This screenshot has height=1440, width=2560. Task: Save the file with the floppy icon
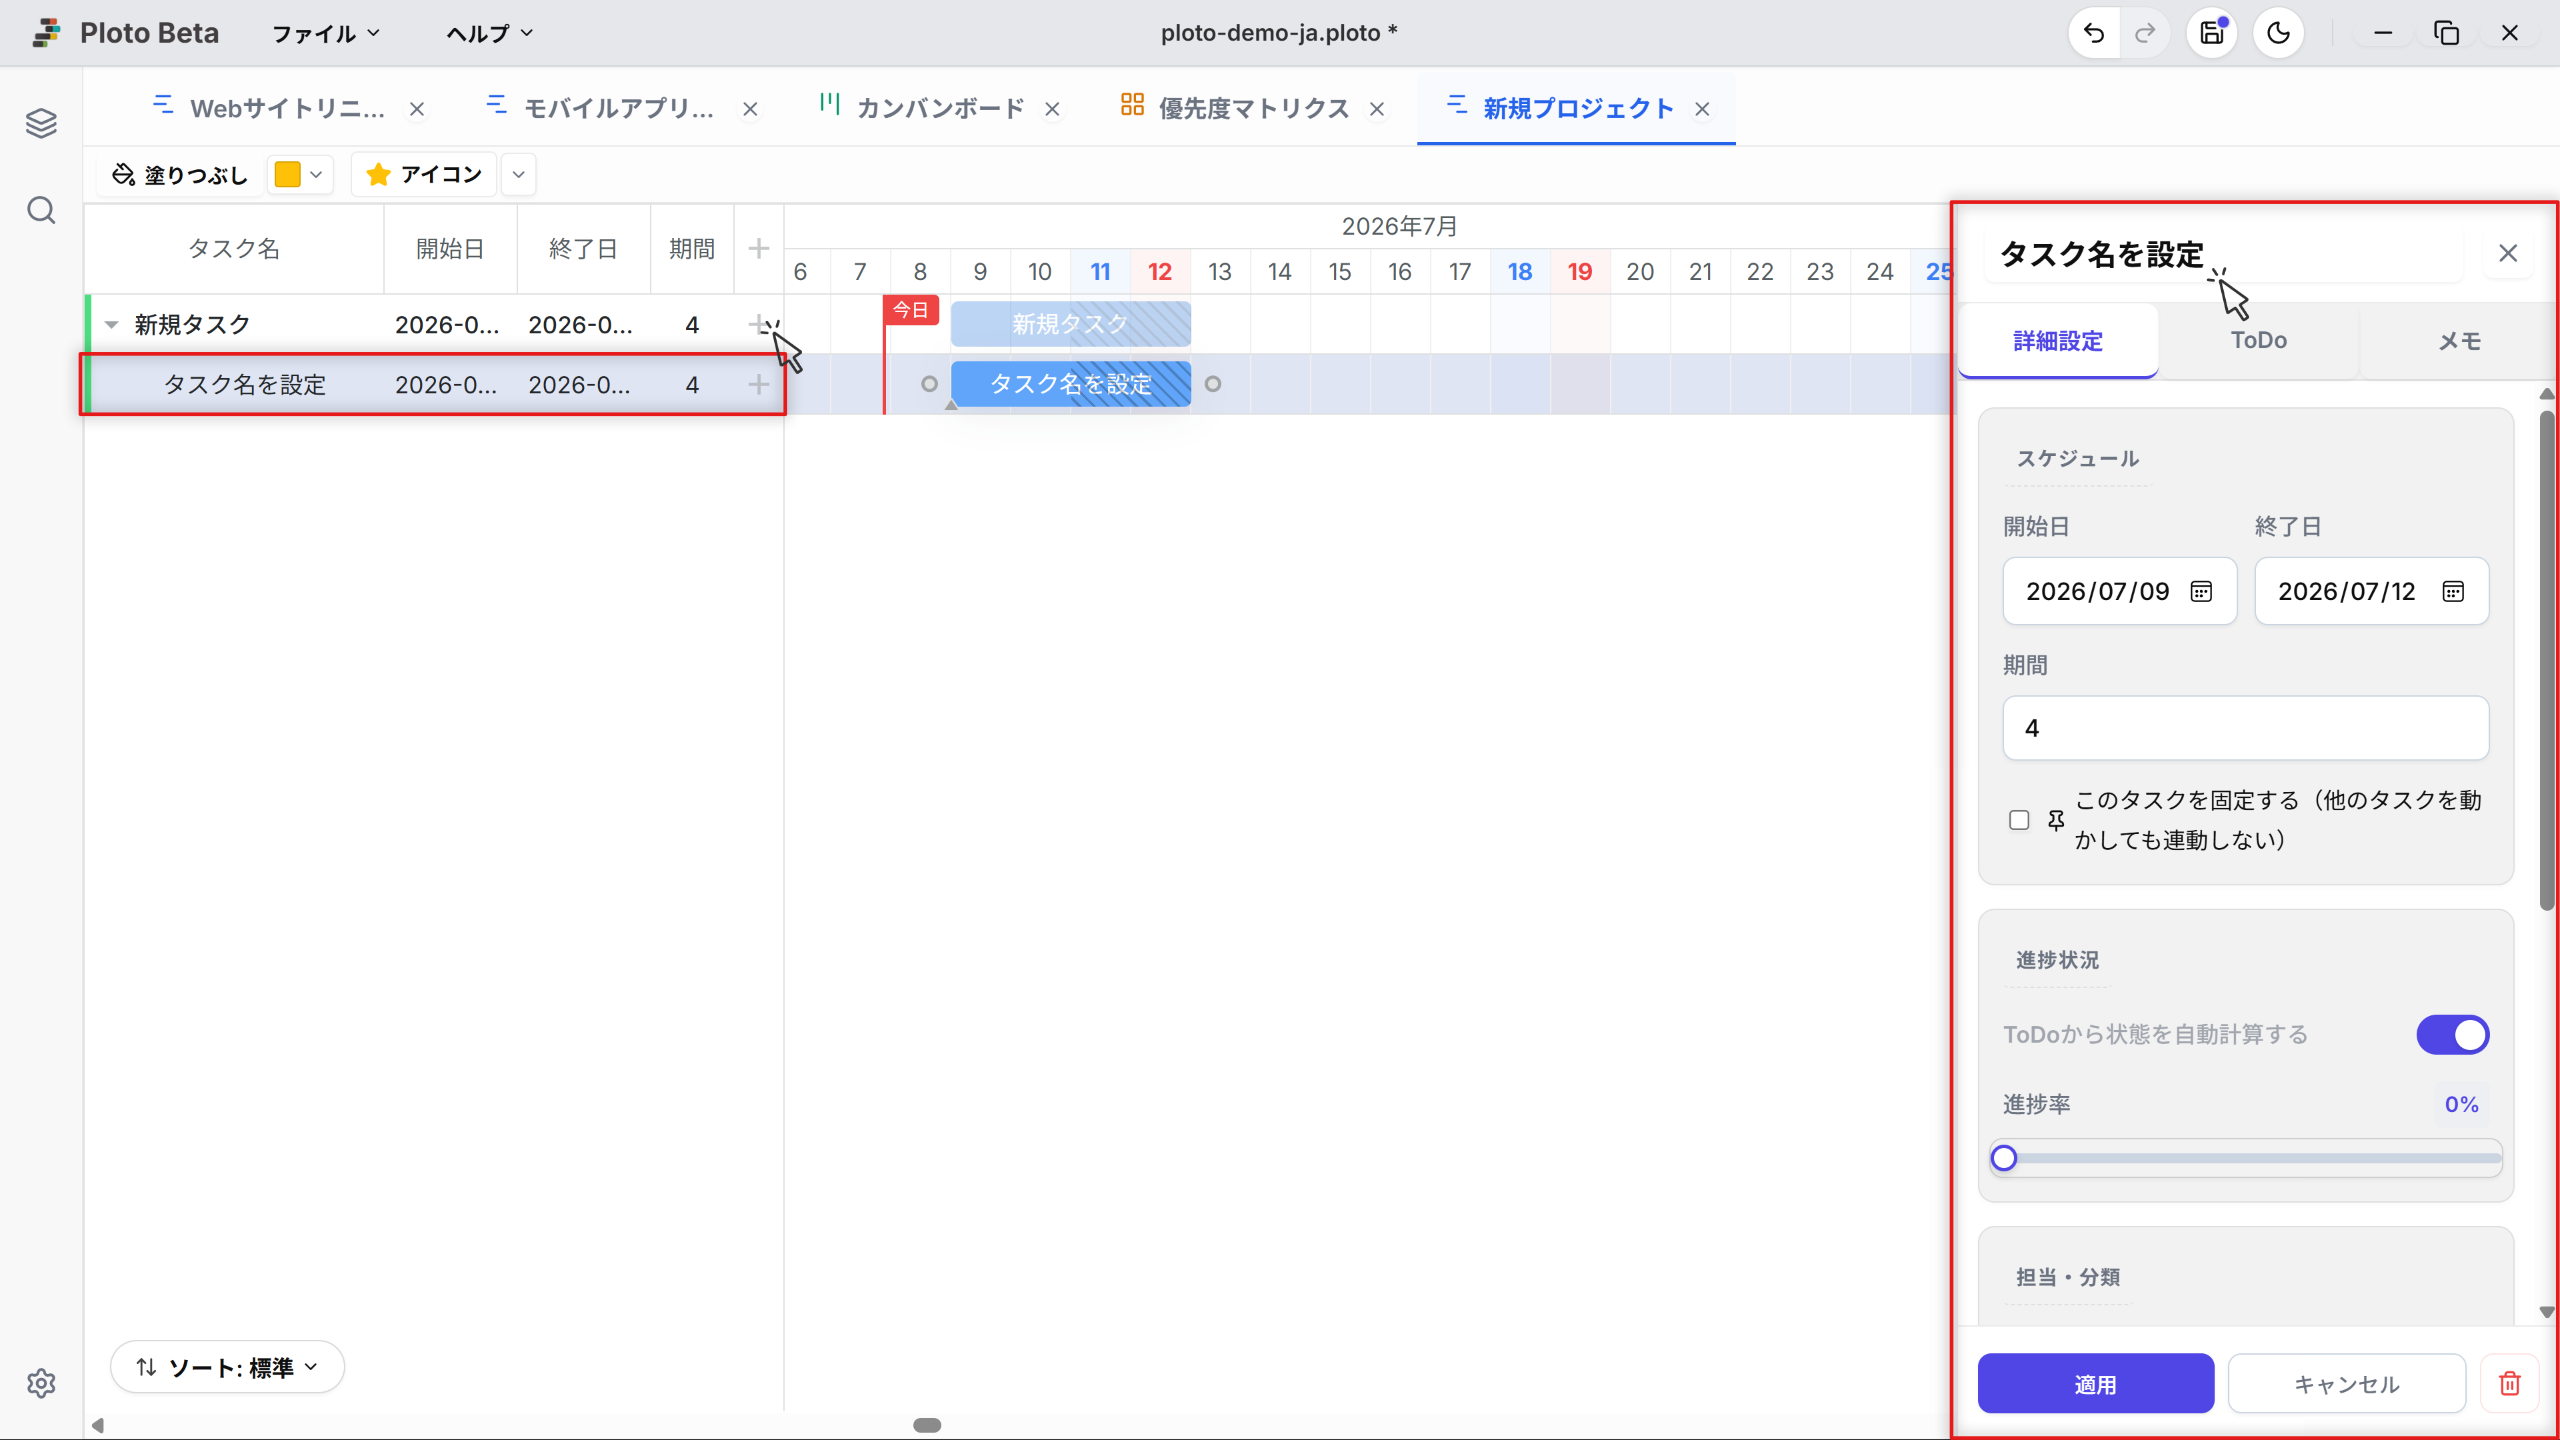2212,33
